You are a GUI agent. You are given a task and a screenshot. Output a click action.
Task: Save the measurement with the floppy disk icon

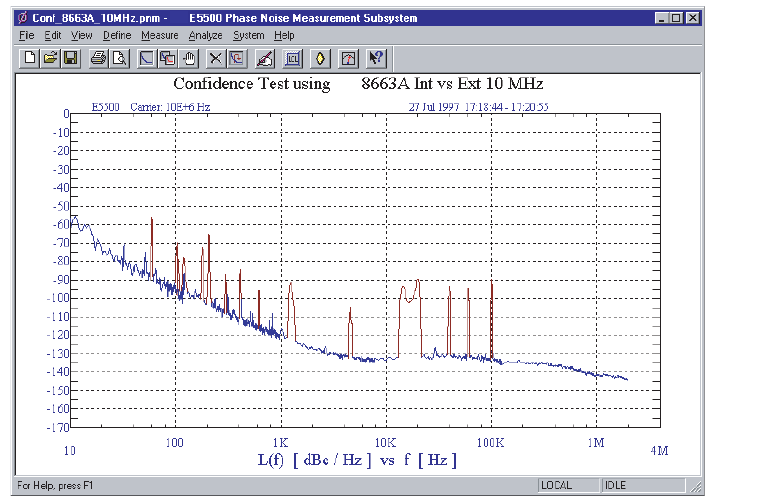tap(70, 58)
